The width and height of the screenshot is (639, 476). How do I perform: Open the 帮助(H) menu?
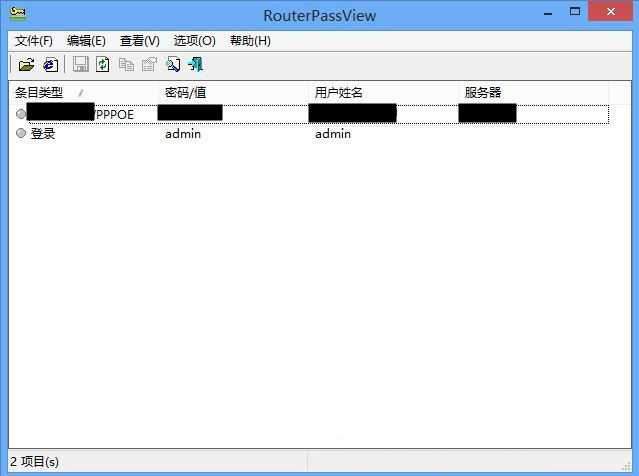click(x=250, y=41)
